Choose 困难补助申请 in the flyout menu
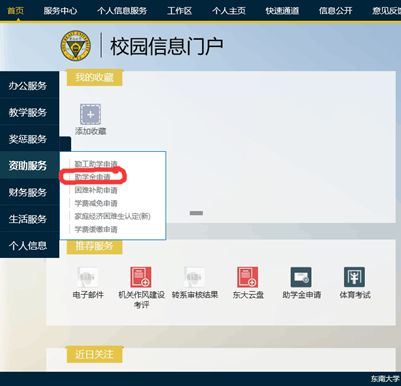Screen dimensions: 401x386 coord(96,190)
